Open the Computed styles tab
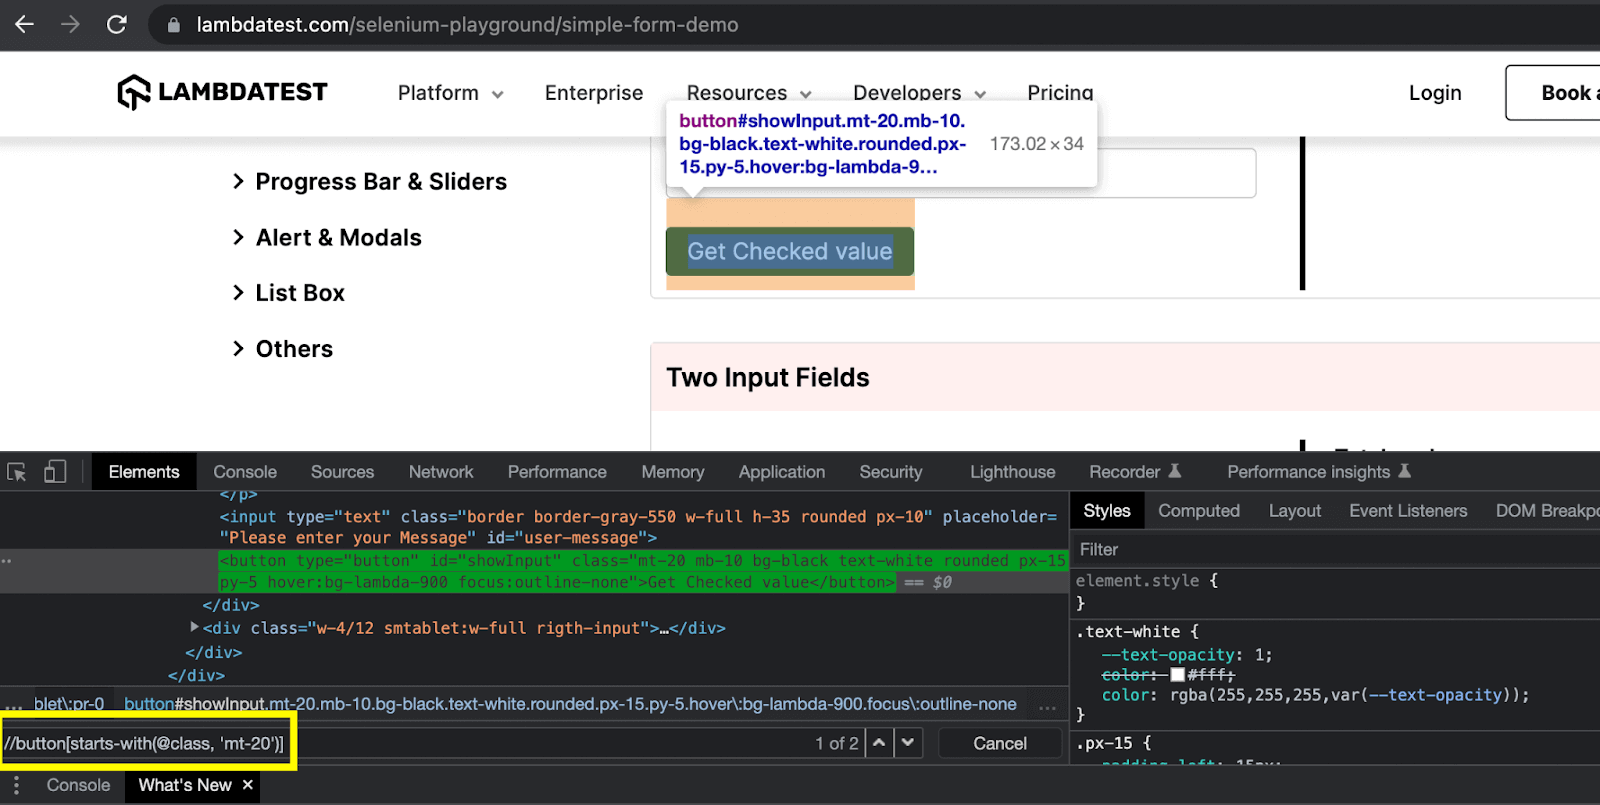The height and width of the screenshot is (805, 1600). 1198,511
